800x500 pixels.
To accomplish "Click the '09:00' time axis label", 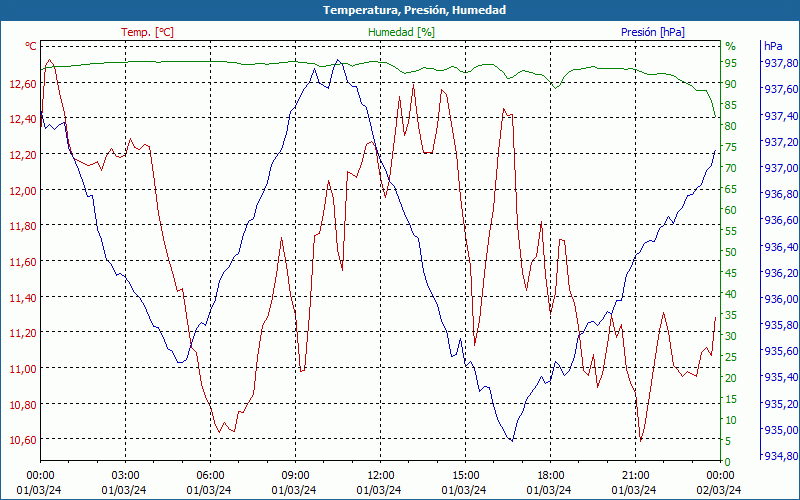I will [x=295, y=474].
